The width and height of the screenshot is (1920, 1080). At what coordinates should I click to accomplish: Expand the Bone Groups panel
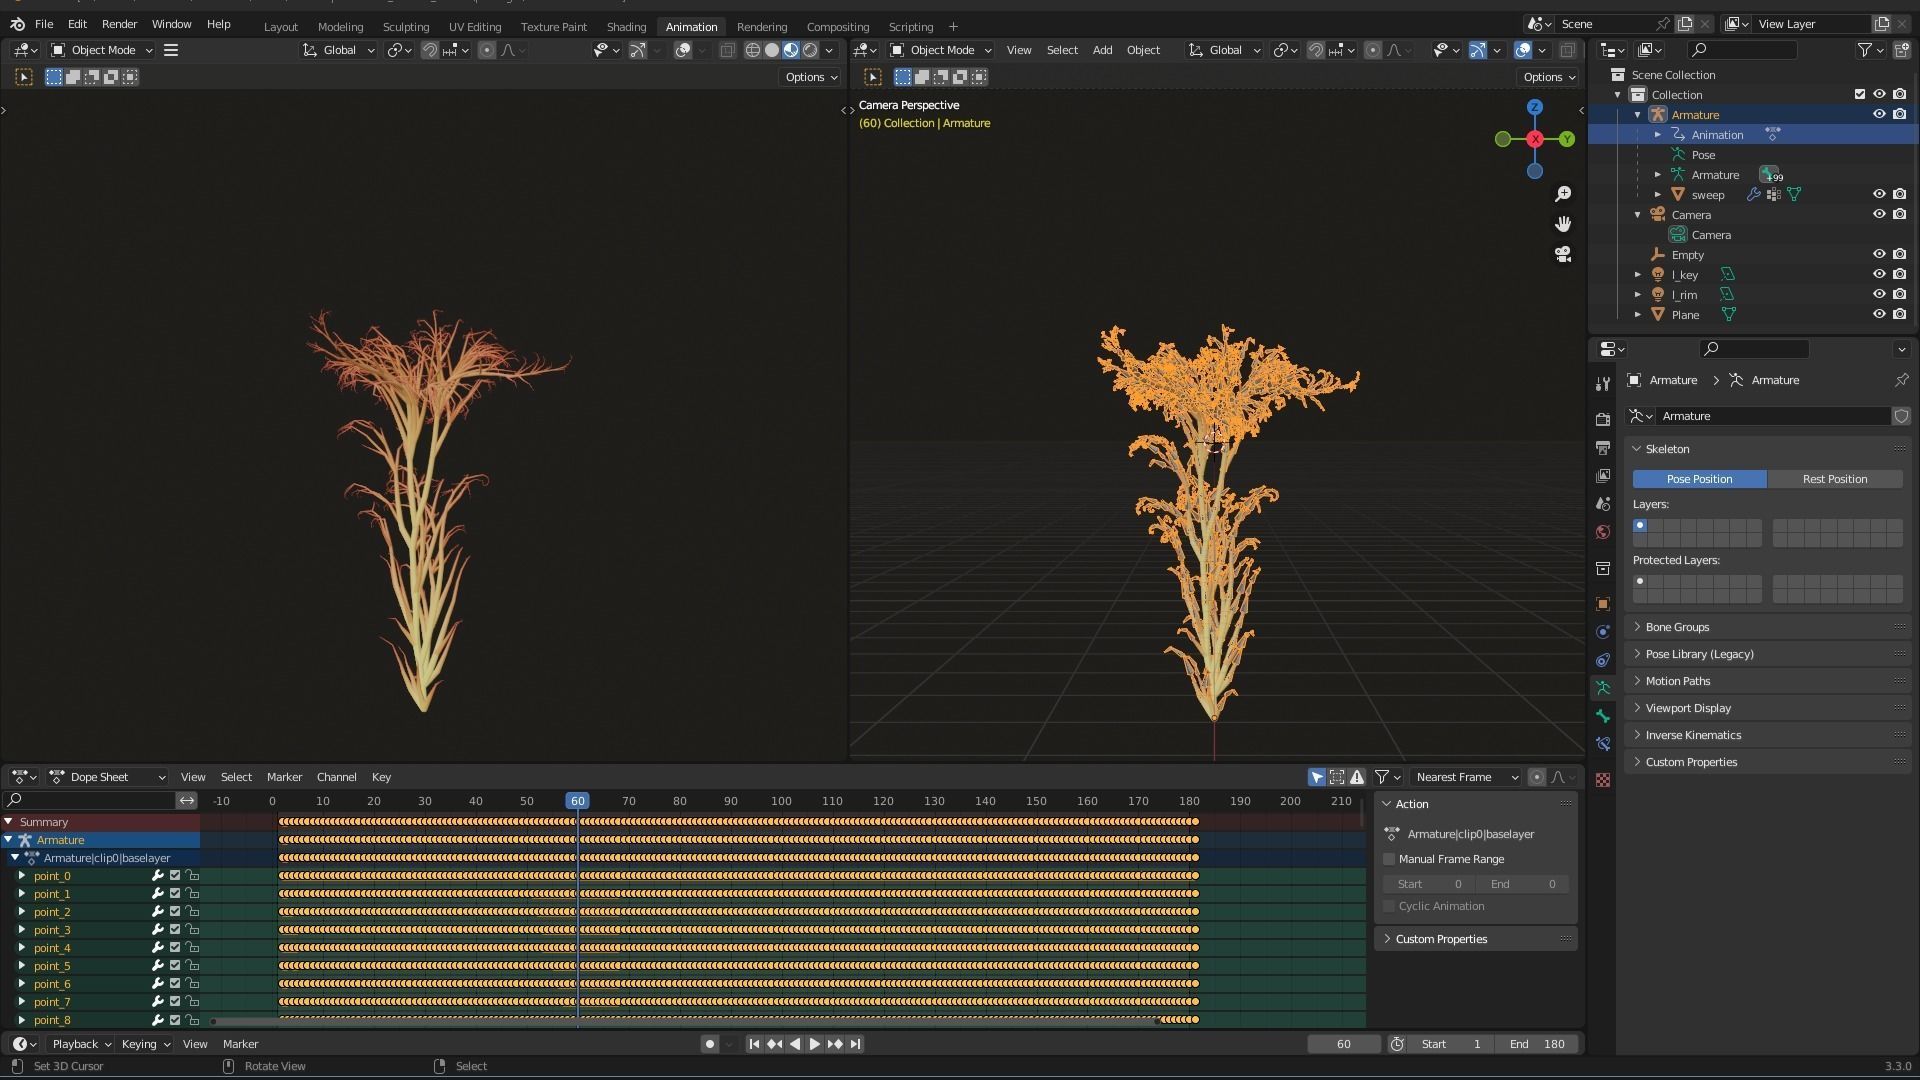tap(1677, 627)
